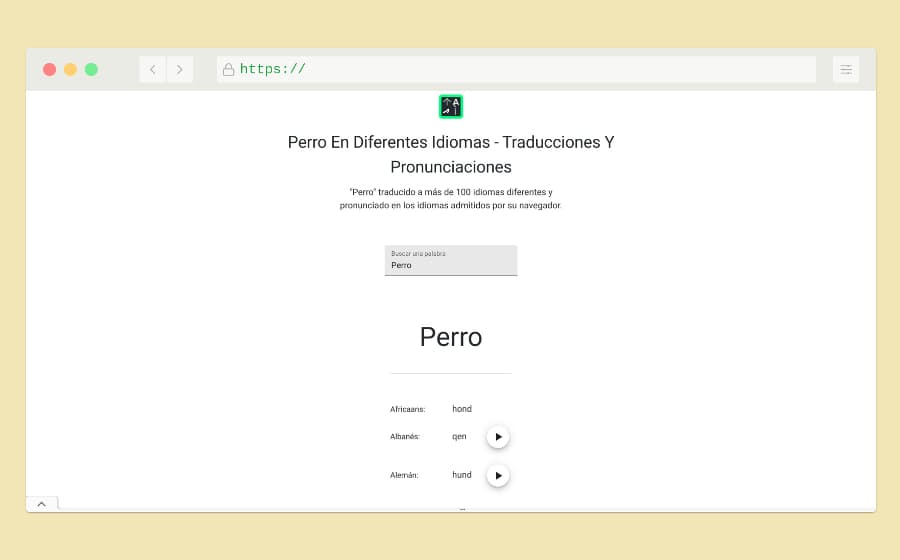Viewport: 900px width, 560px height.
Task: Select the translation word hond
Action: 462,409
